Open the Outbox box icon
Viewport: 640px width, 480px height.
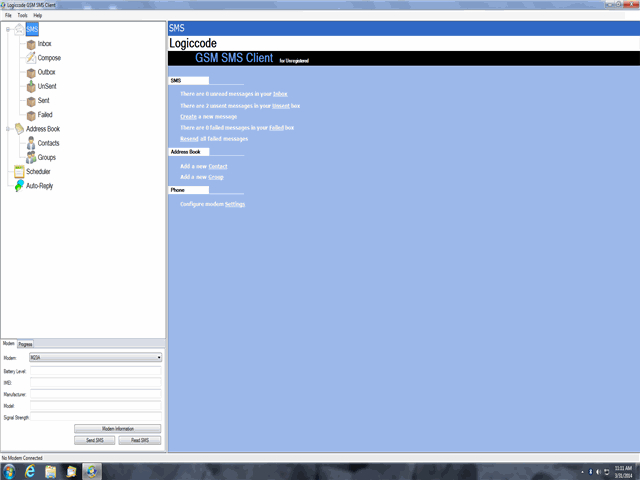click(x=30, y=72)
